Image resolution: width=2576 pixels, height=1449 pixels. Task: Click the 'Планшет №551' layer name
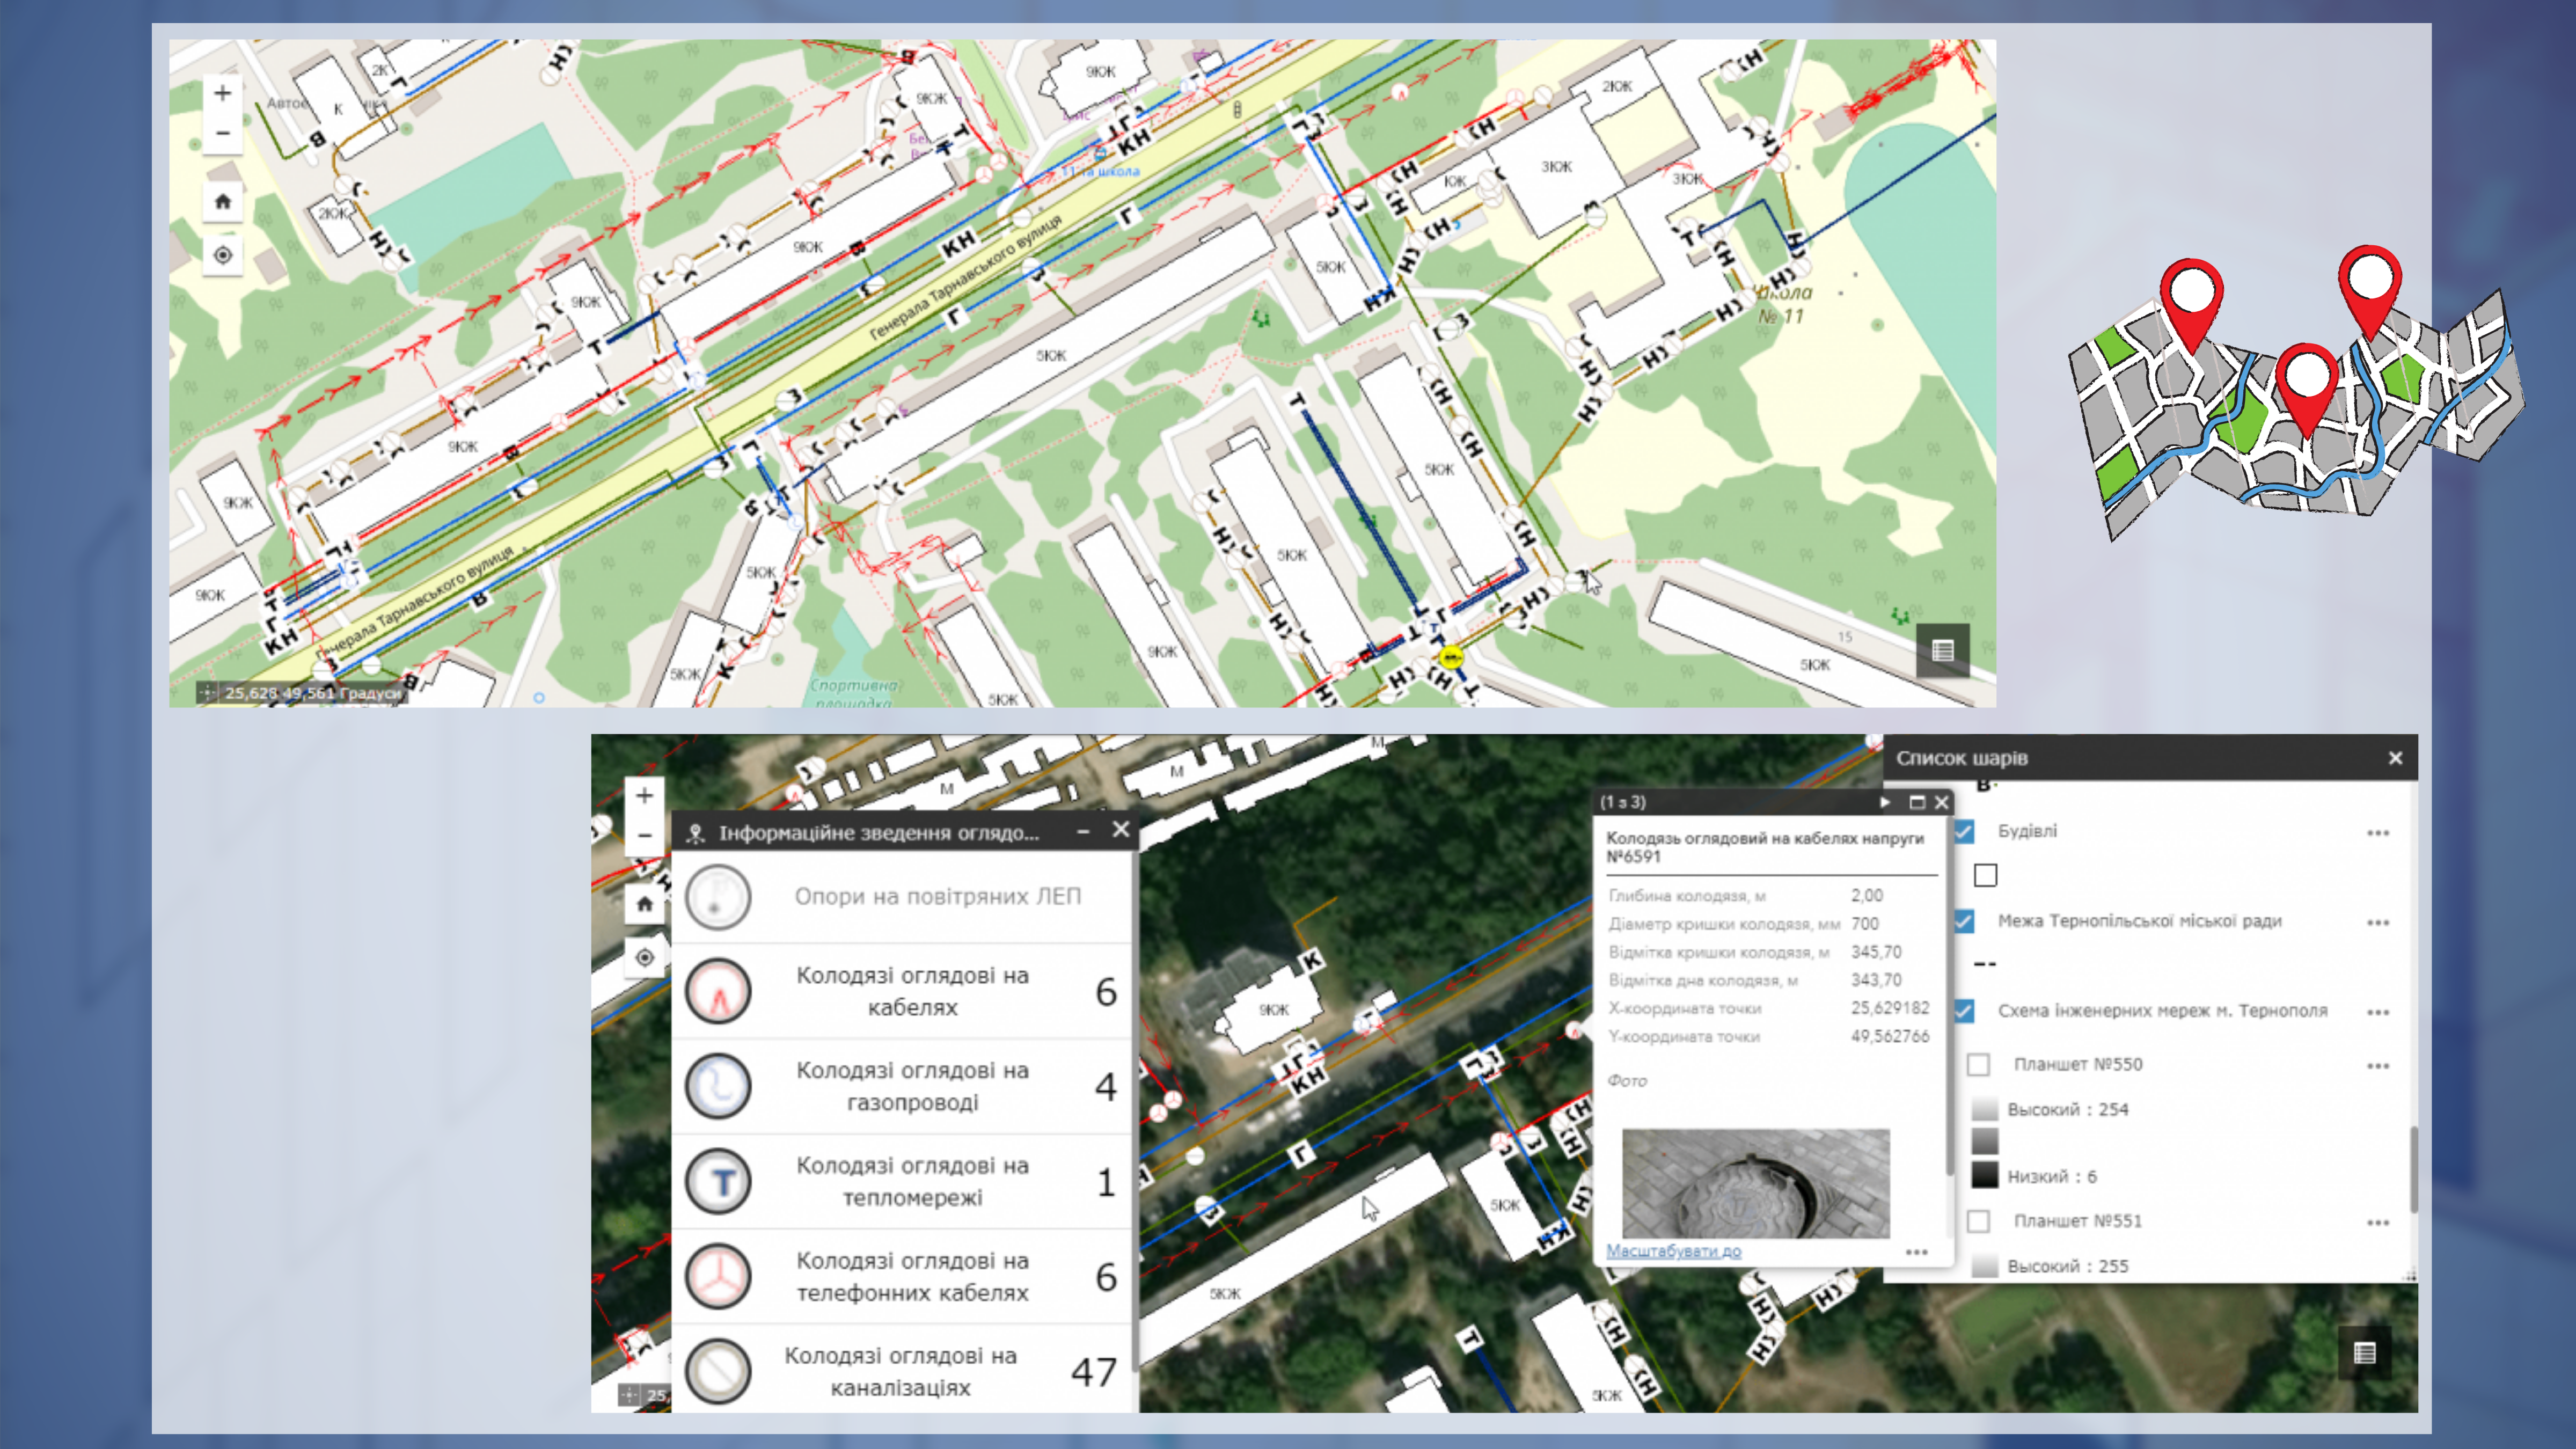pos(2078,1221)
